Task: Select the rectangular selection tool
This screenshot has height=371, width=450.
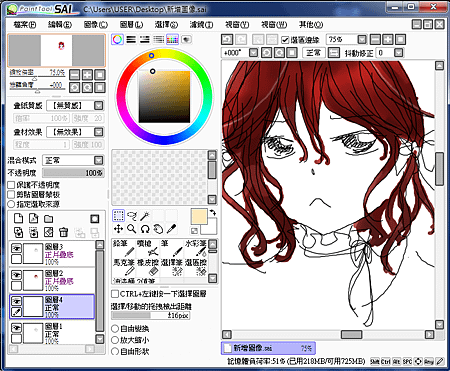Action: pos(118,216)
